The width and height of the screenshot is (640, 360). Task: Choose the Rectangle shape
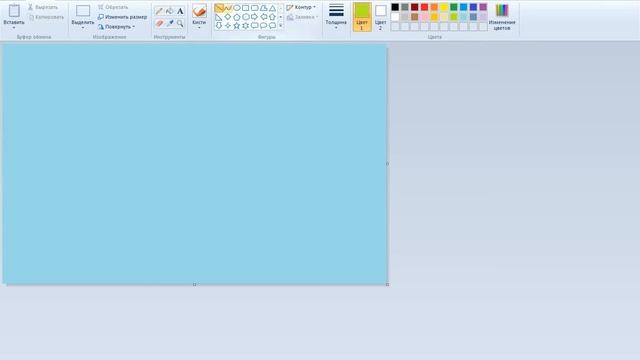point(246,8)
